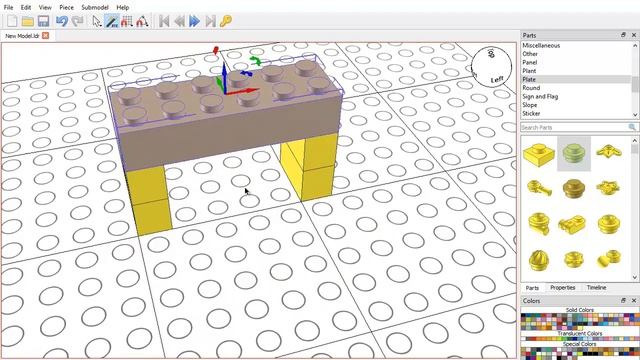Image resolution: width=640 pixels, height=360 pixels.
Task: Choose the Panel category
Action: [529, 62]
